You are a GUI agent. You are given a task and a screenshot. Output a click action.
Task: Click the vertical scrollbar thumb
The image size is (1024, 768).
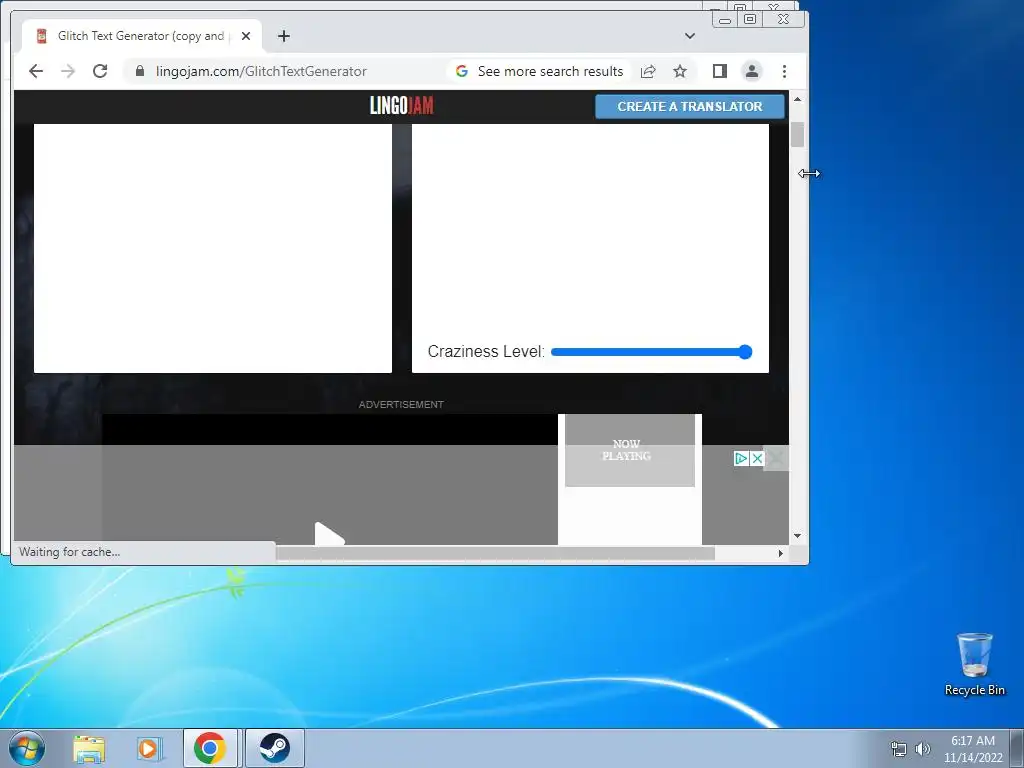797,135
